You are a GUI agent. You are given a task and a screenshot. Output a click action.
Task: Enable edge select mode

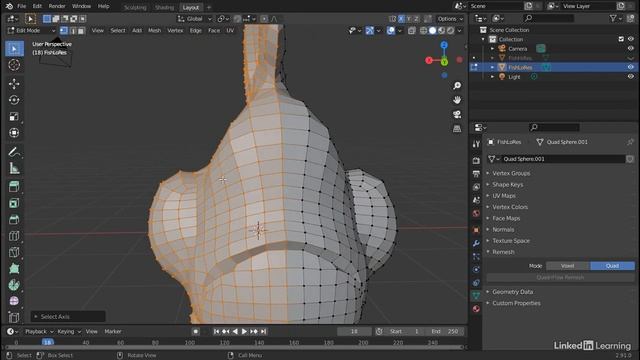(x=73, y=31)
